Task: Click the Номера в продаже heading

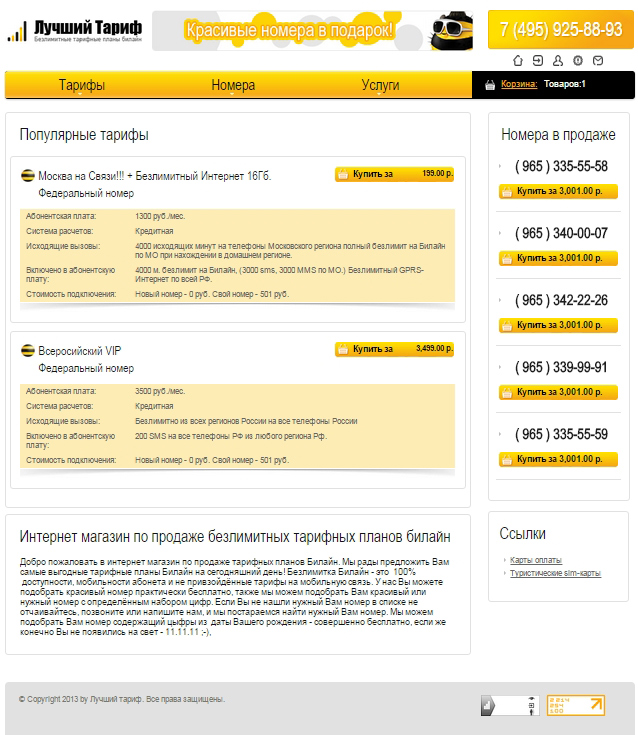Action: click(558, 135)
